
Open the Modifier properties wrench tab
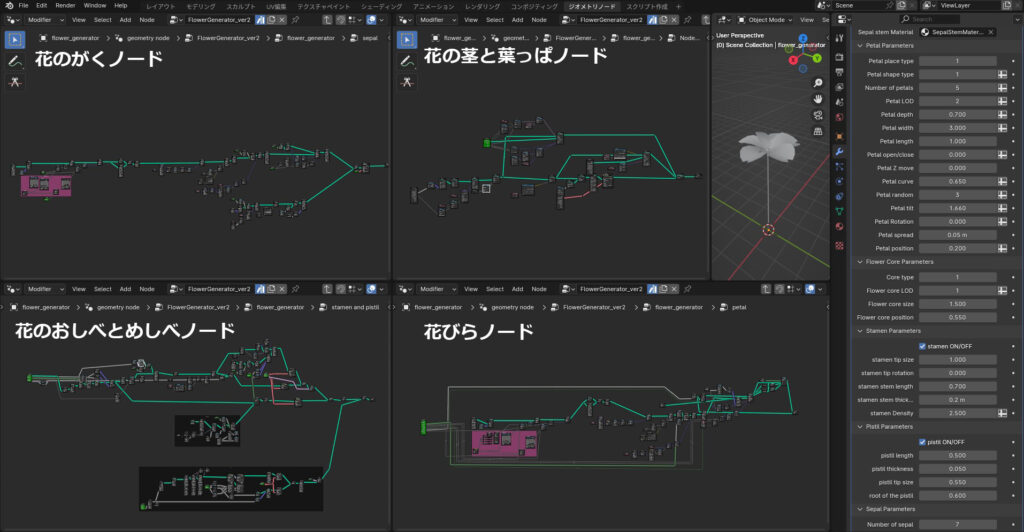coord(840,151)
